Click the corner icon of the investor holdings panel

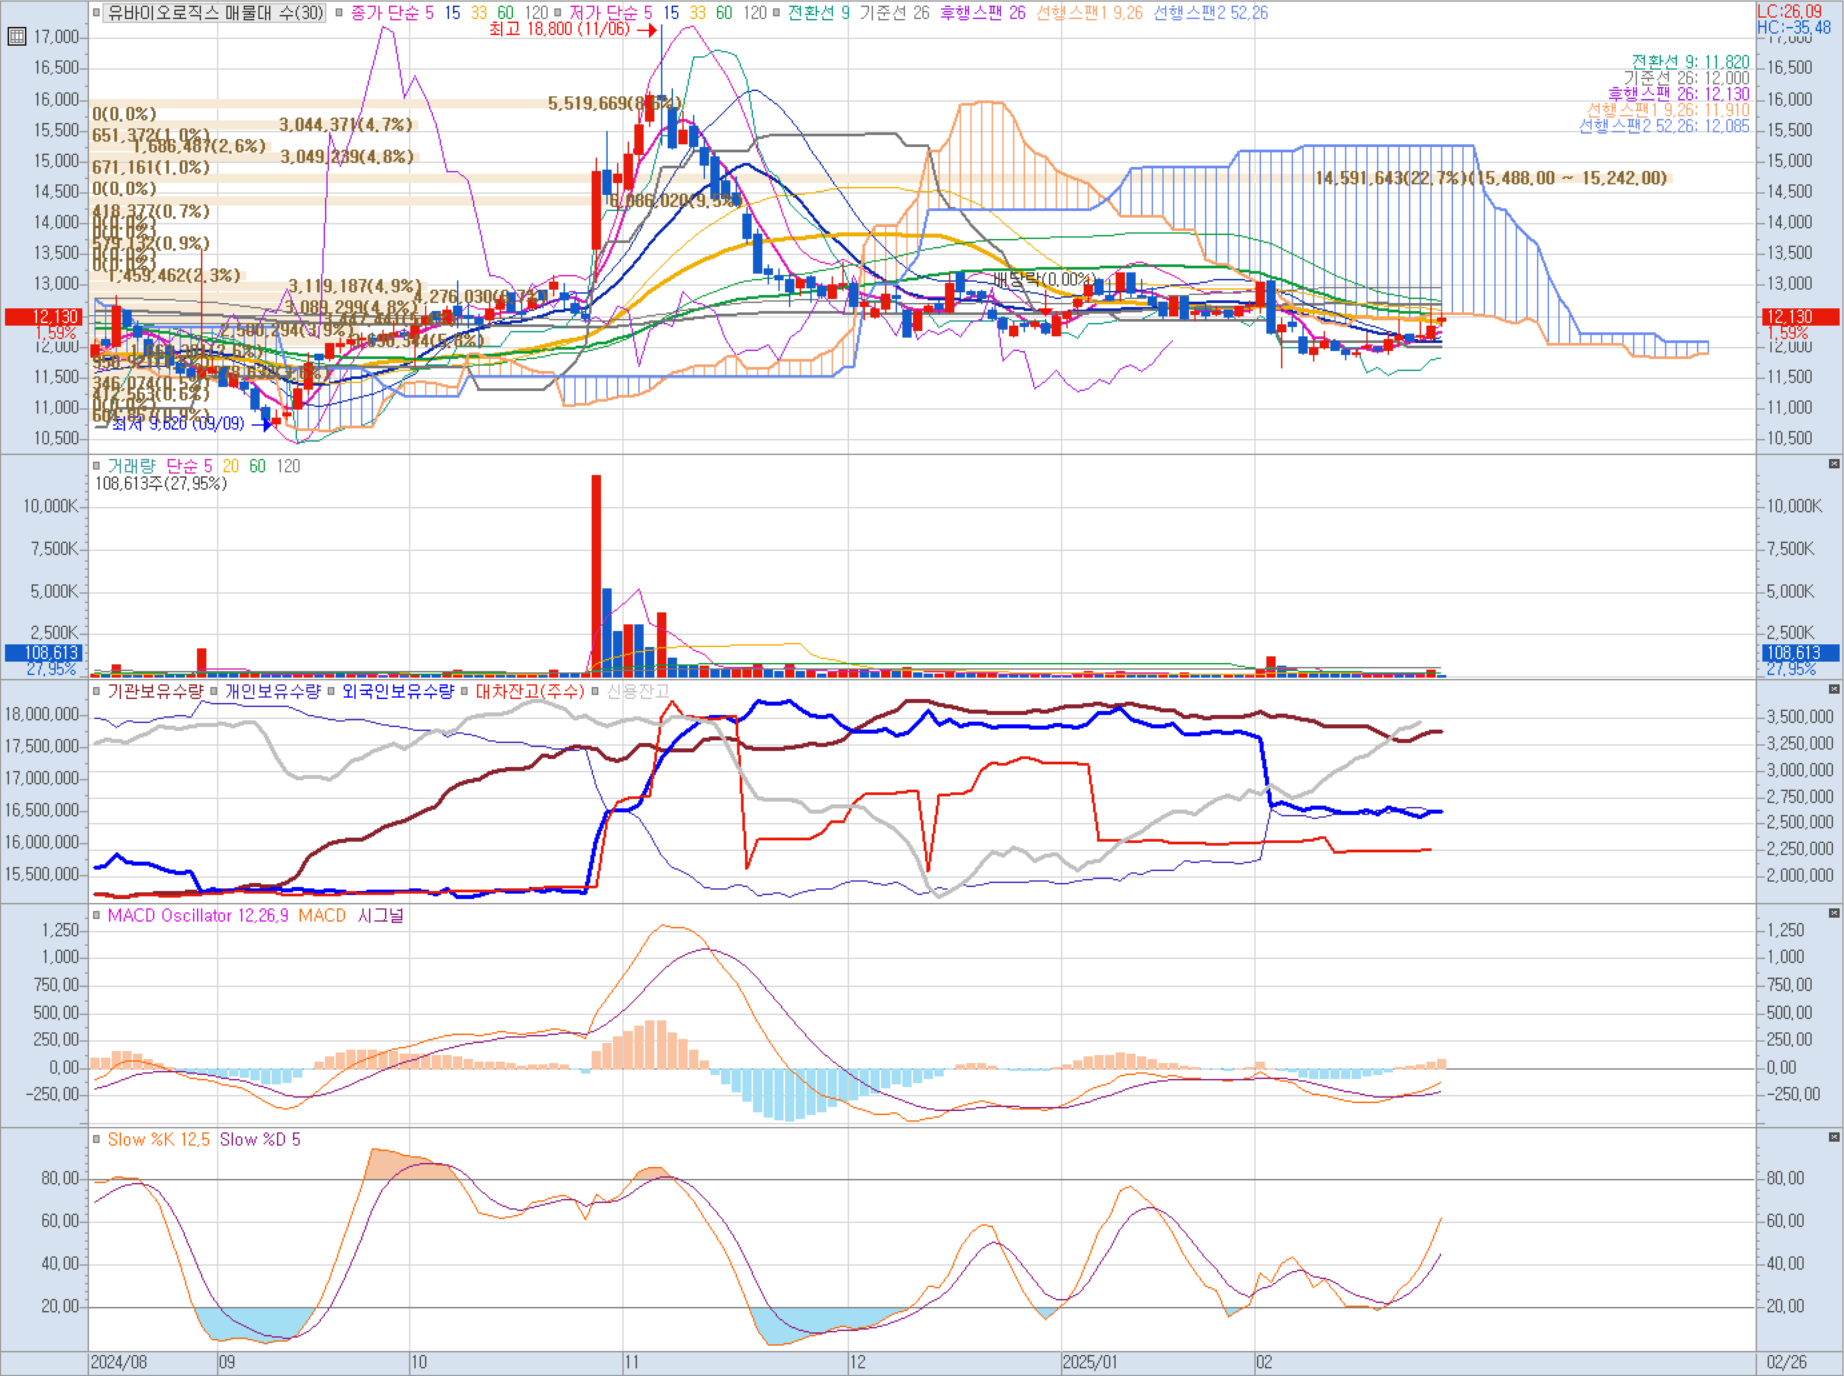tap(1833, 689)
